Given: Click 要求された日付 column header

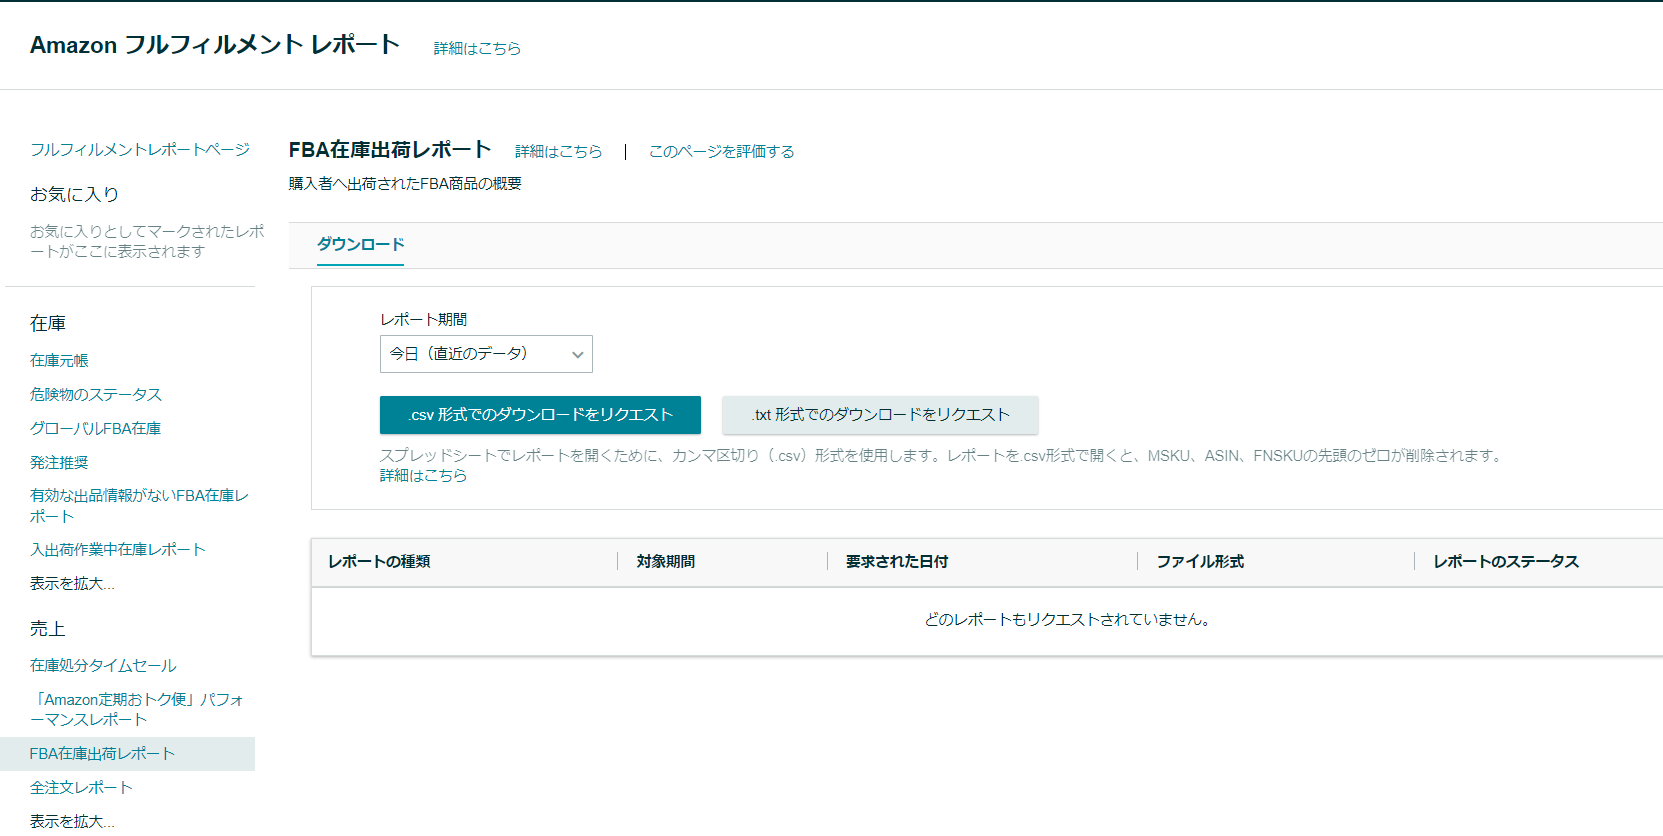Looking at the screenshot, I should 897,562.
